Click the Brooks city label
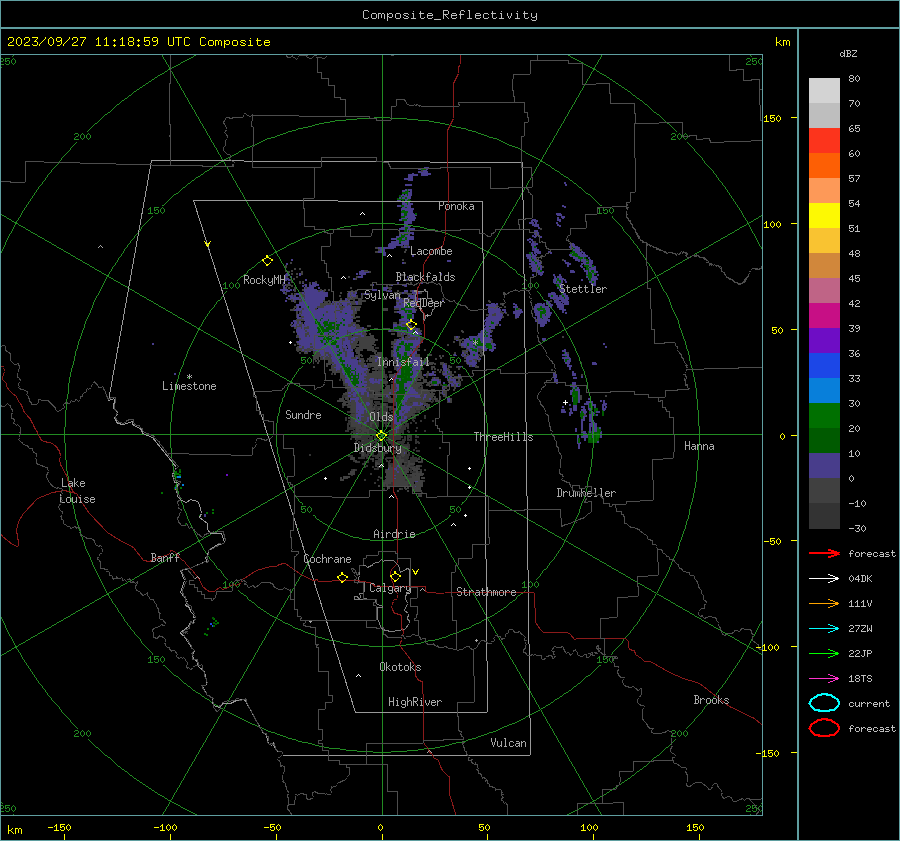900x841 pixels. [711, 700]
